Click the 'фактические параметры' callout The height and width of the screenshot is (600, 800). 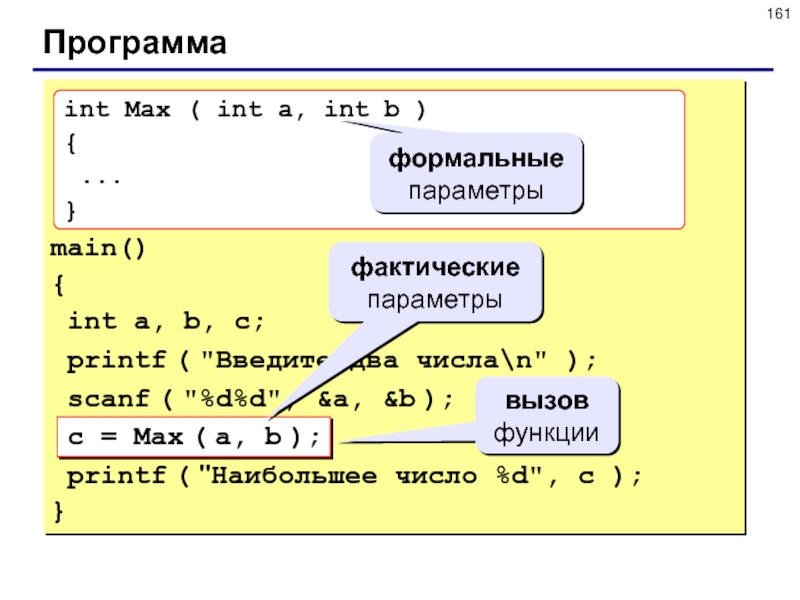coord(436,283)
